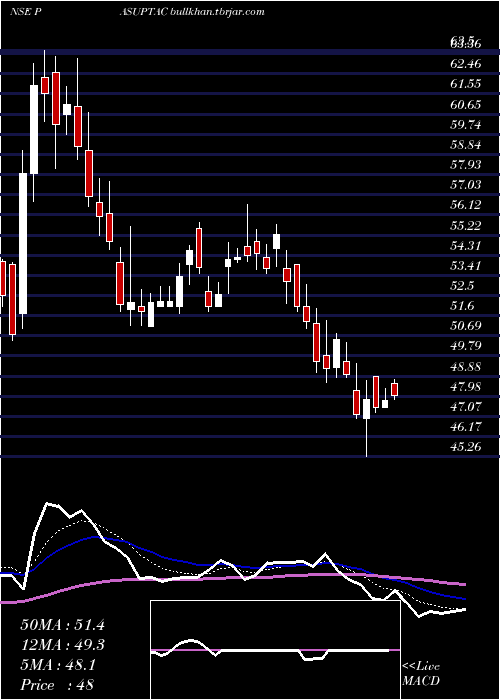
Task: Click the 59.74 price axis label
Action: click(x=466, y=125)
